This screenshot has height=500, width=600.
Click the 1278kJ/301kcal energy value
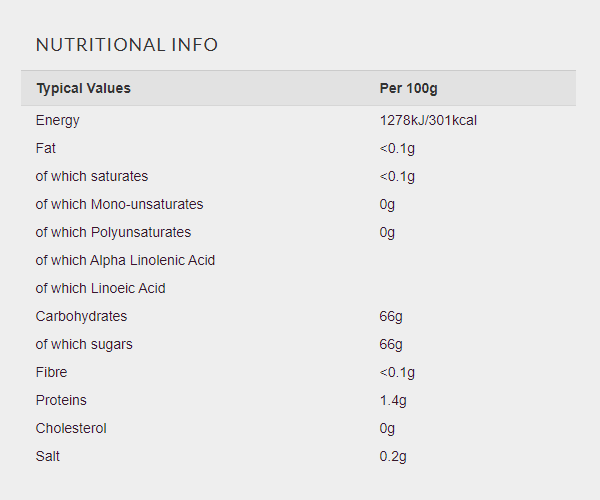tap(428, 121)
